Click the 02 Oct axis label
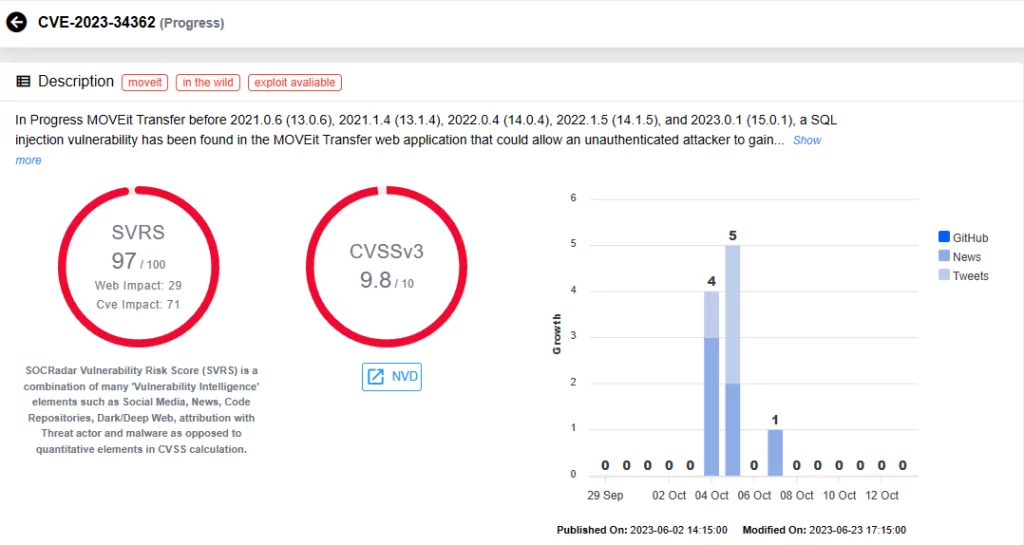 coord(669,495)
